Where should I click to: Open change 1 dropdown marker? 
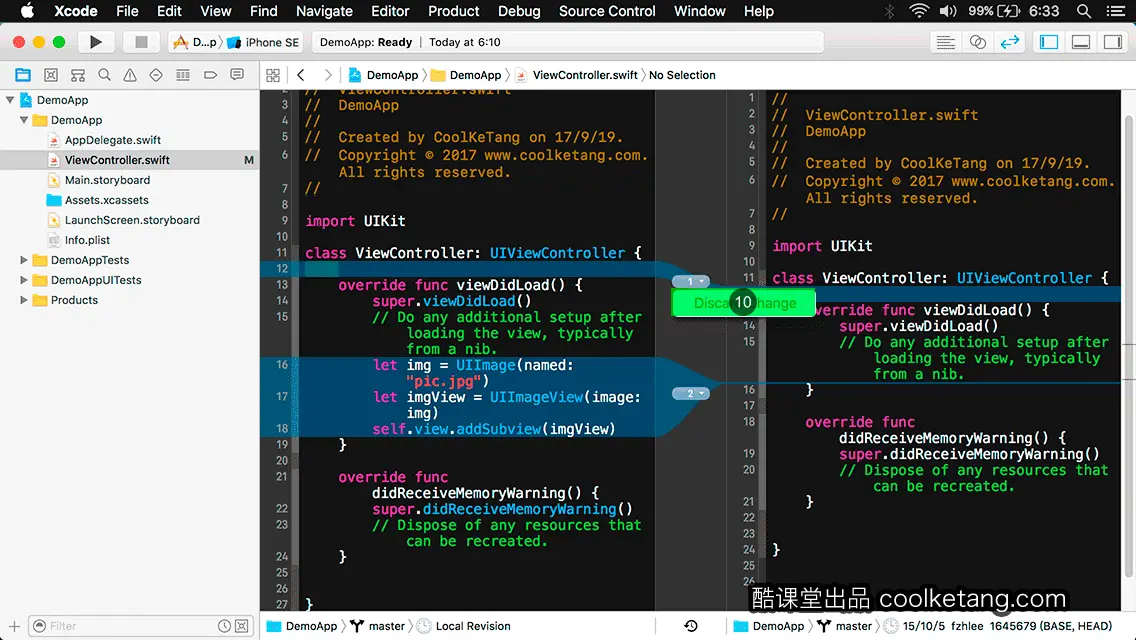pyautogui.click(x=690, y=281)
